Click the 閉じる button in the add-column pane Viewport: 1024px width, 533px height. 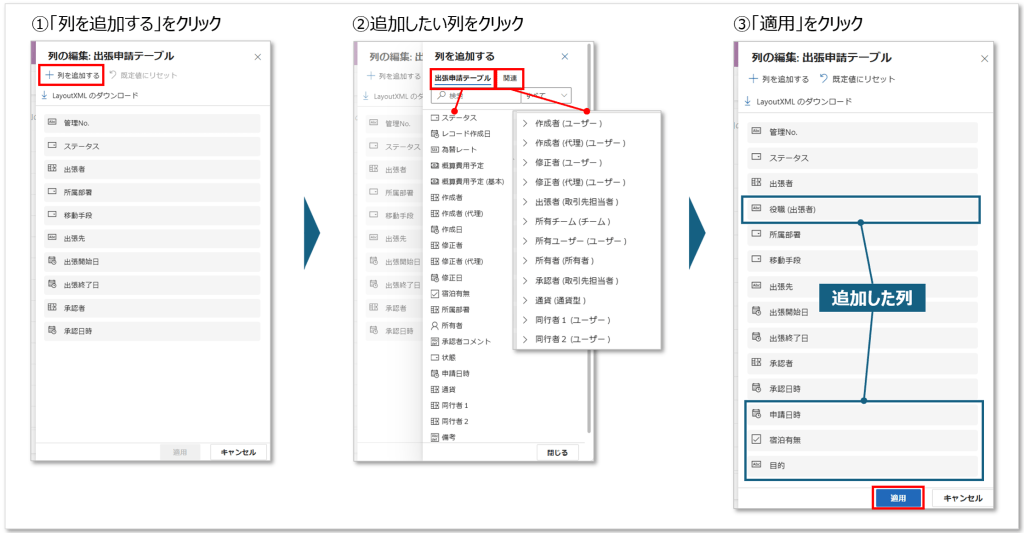click(557, 453)
